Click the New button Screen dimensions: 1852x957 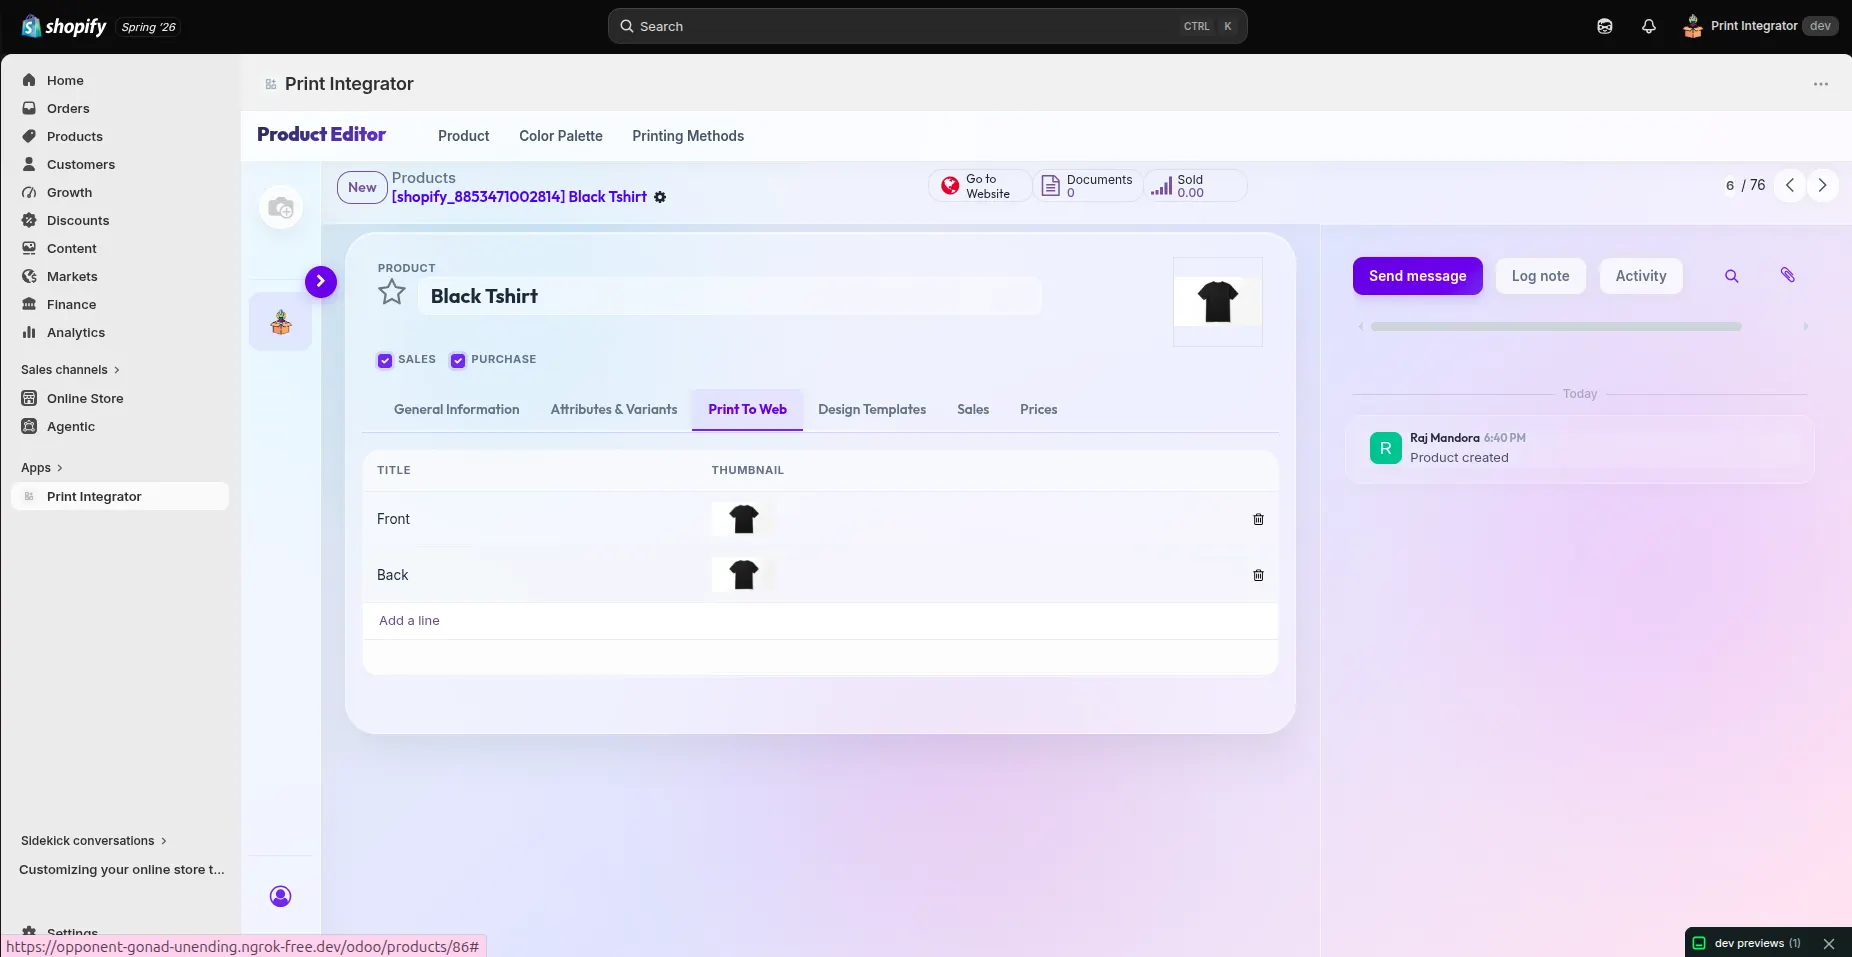click(362, 187)
